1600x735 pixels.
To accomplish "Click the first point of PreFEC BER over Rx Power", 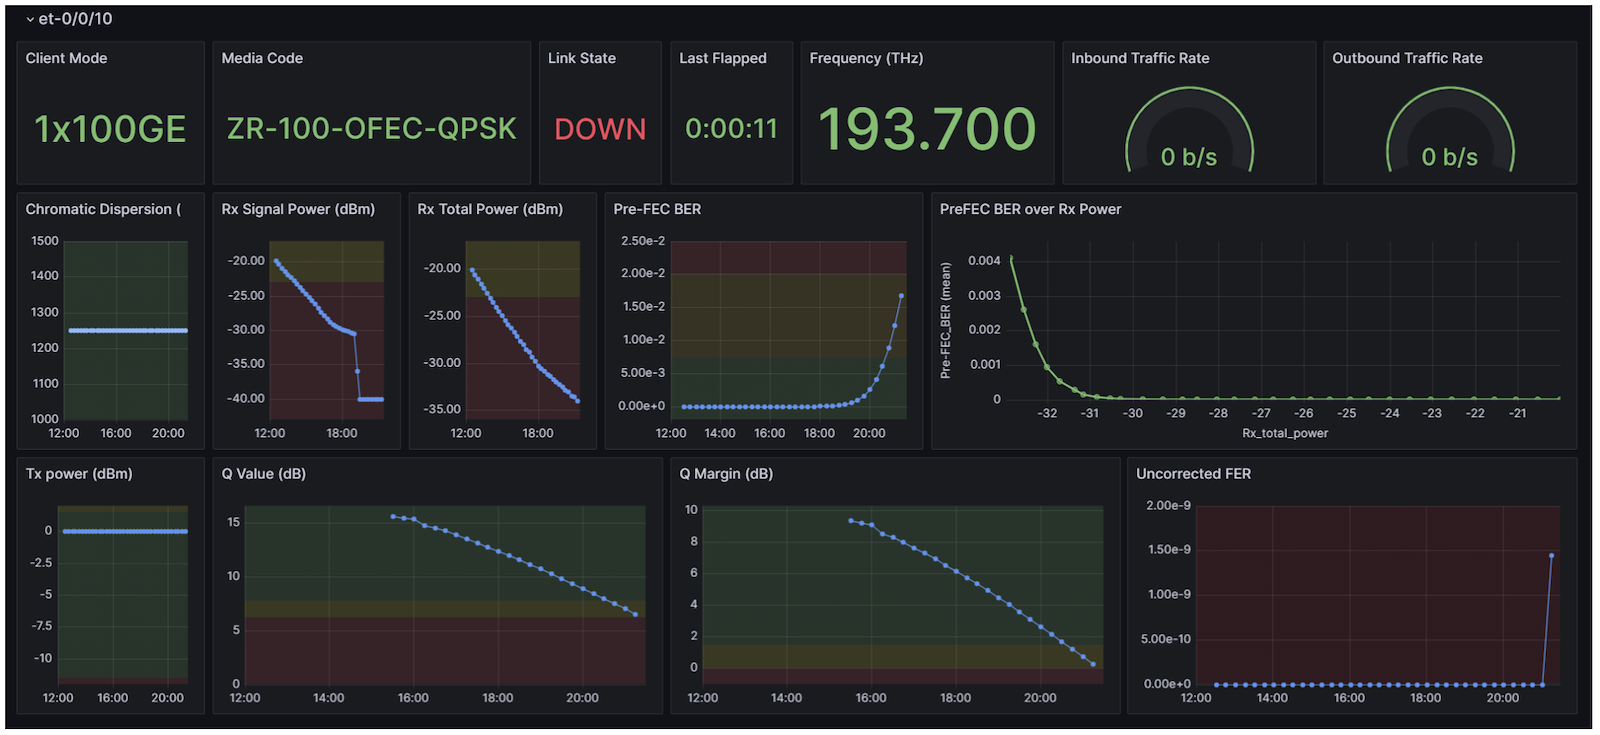I will [1011, 258].
